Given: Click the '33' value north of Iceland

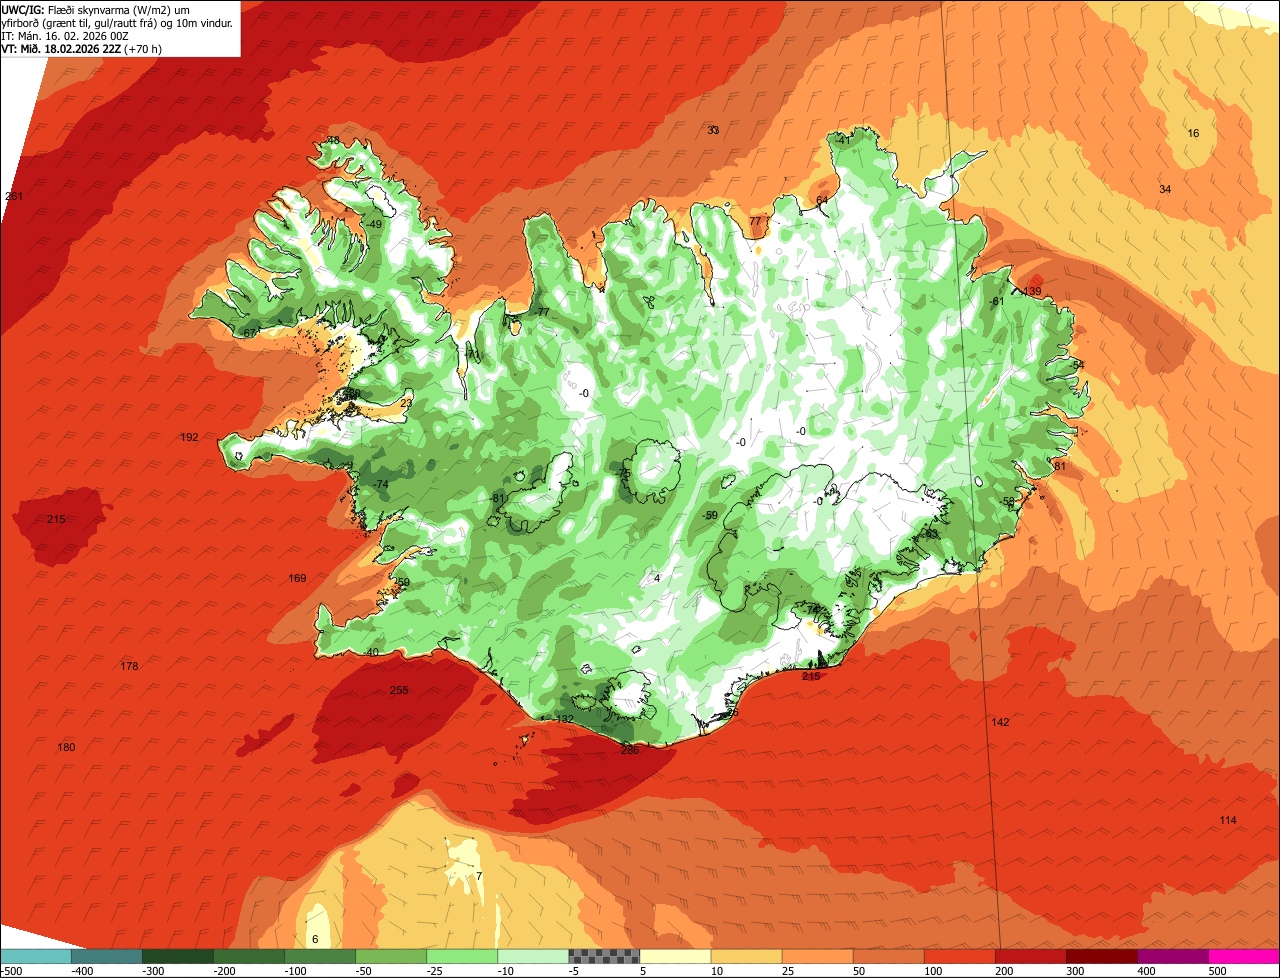Looking at the screenshot, I should click(x=713, y=130).
